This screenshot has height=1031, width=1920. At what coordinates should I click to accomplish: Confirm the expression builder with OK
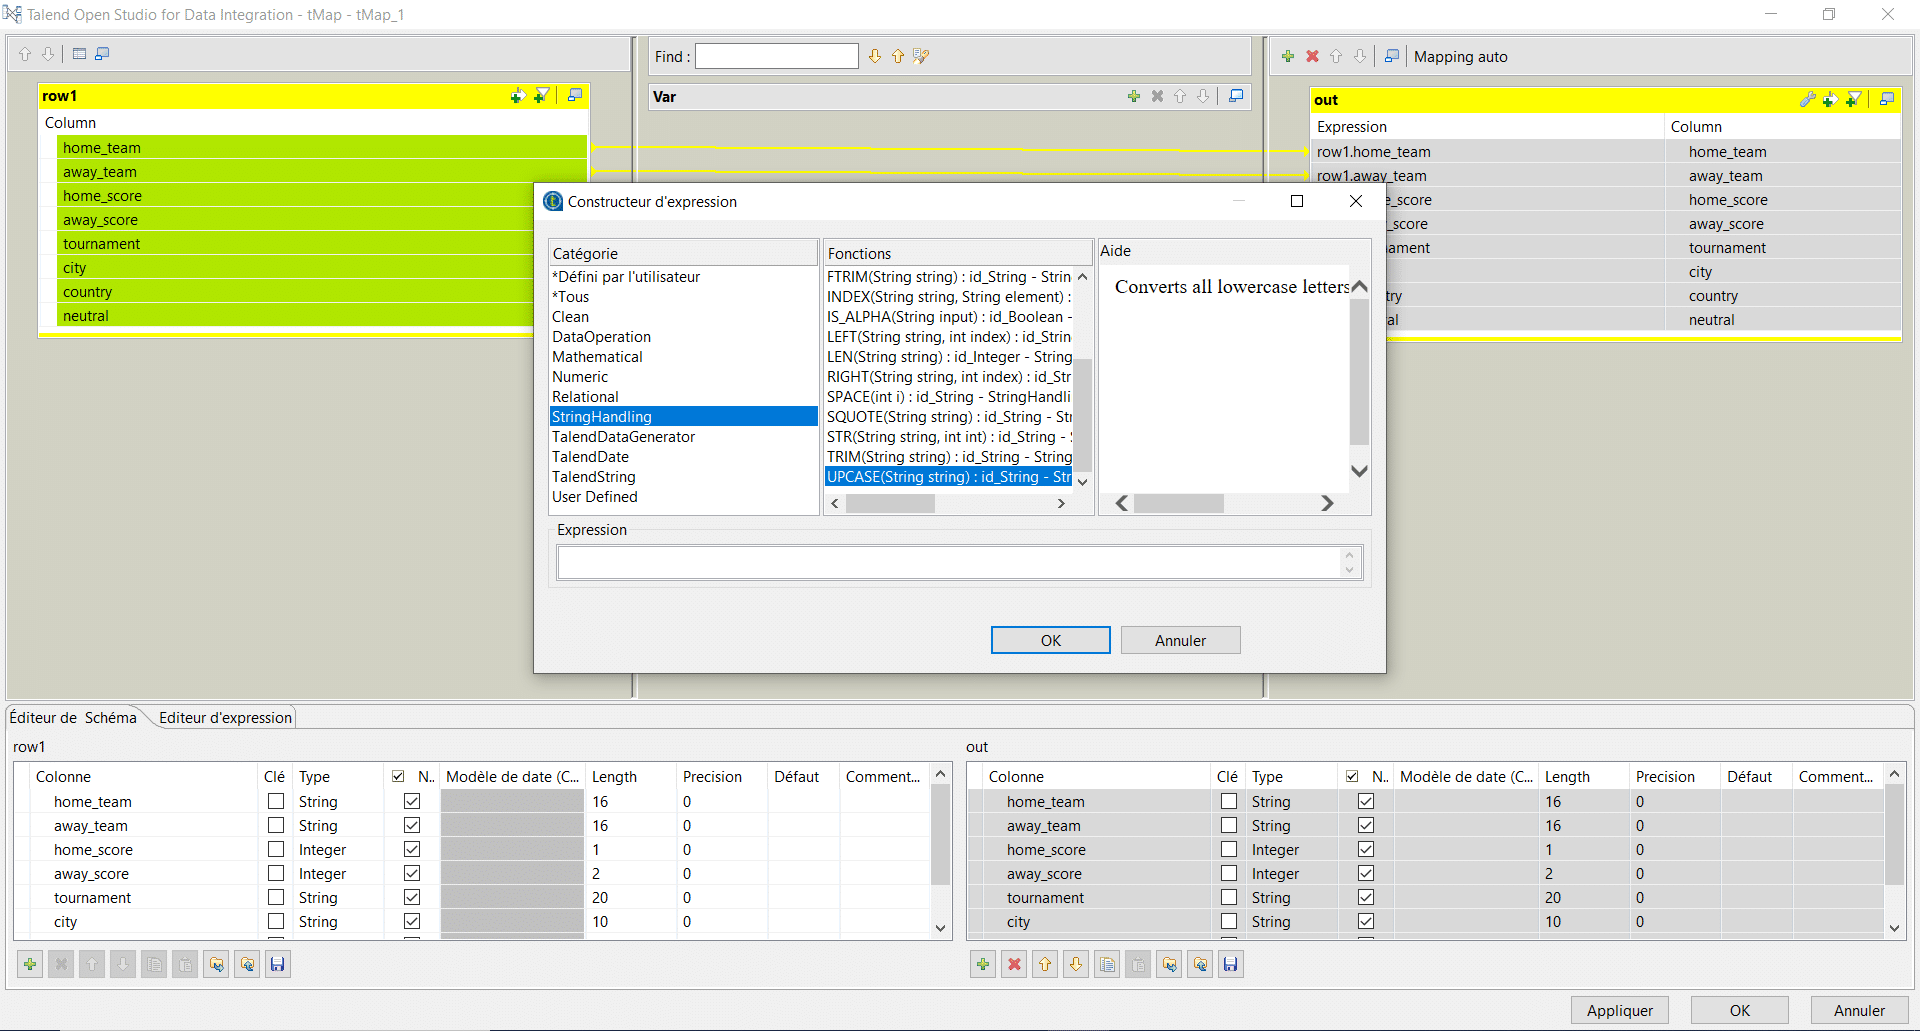(1050, 640)
